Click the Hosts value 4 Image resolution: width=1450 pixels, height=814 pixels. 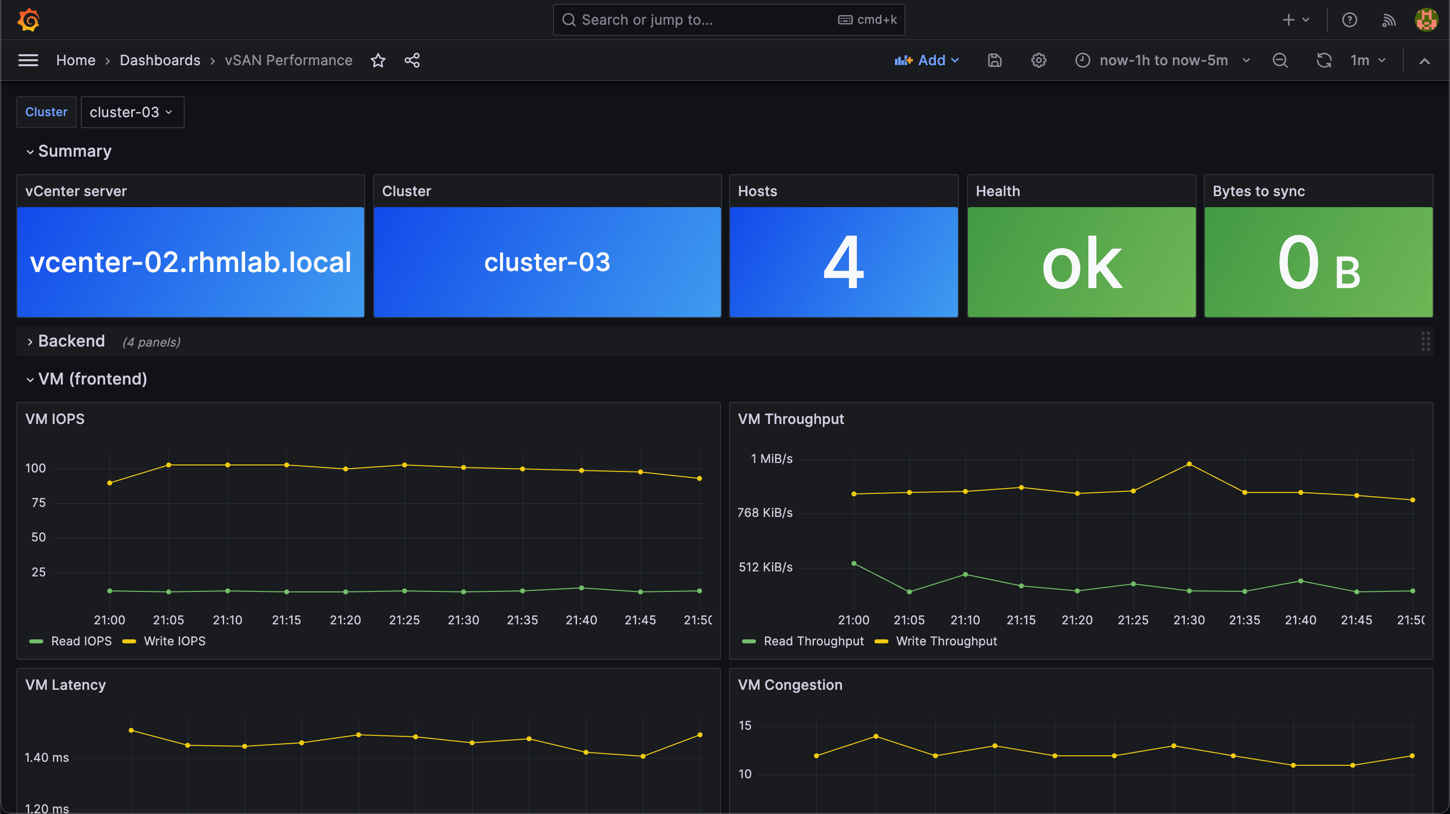844,264
